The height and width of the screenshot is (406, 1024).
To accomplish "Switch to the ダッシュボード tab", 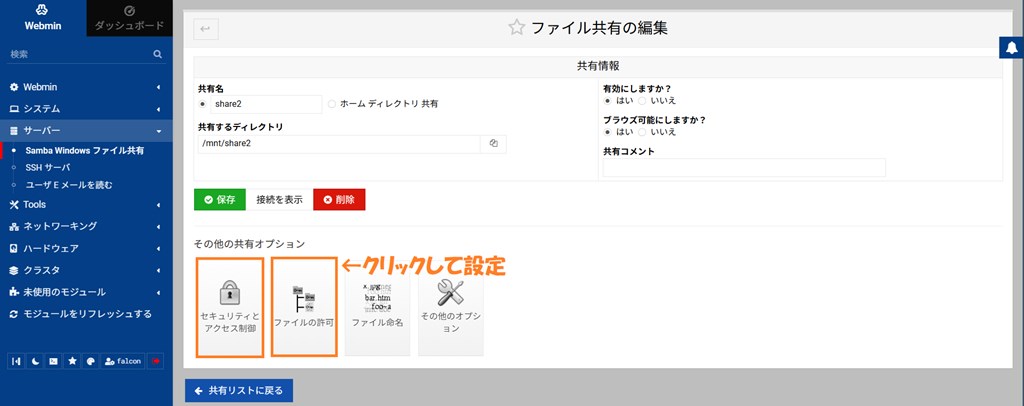I will point(129,18).
